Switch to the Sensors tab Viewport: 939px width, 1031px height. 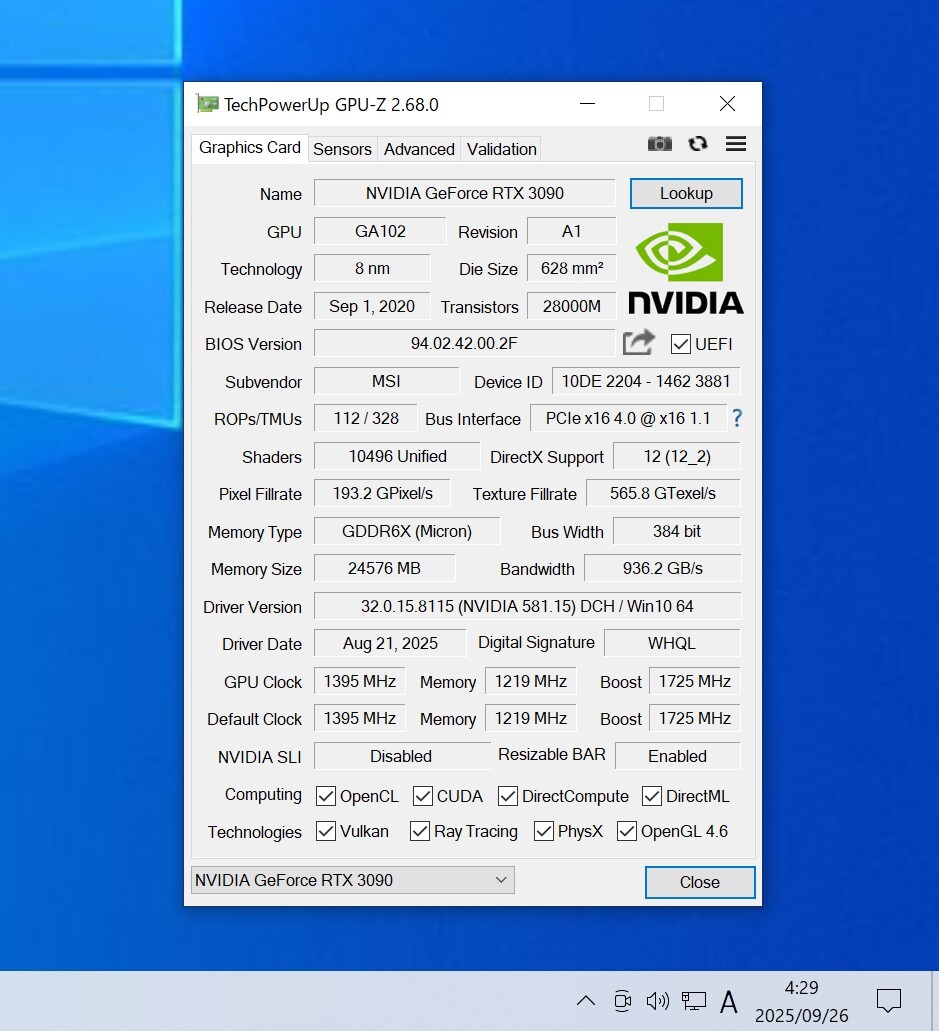tap(342, 149)
